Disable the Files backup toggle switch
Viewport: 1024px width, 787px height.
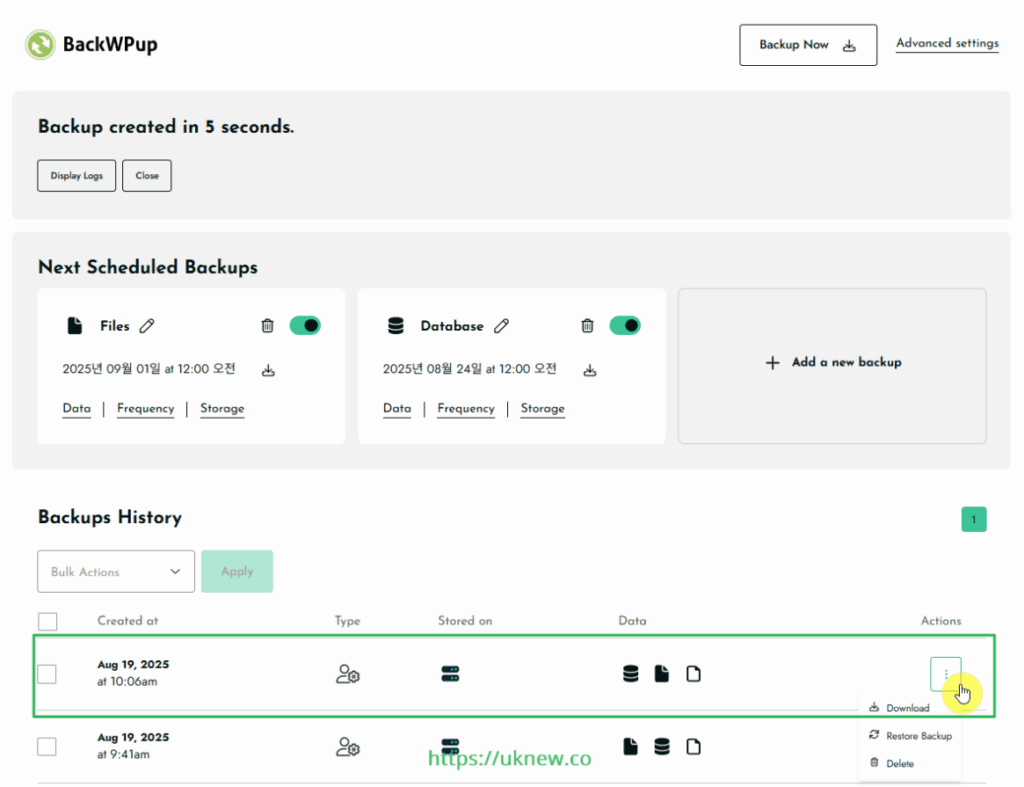[305, 326]
